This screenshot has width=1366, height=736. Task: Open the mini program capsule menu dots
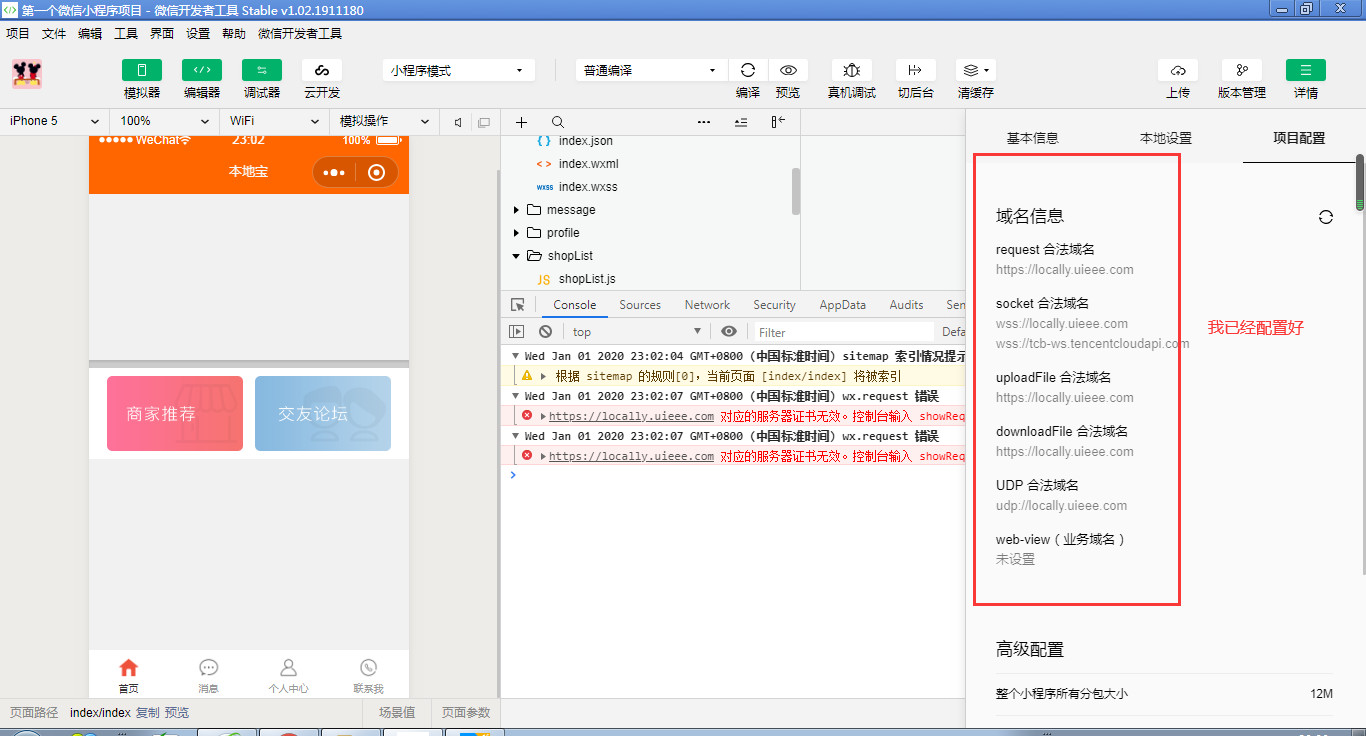(x=334, y=172)
